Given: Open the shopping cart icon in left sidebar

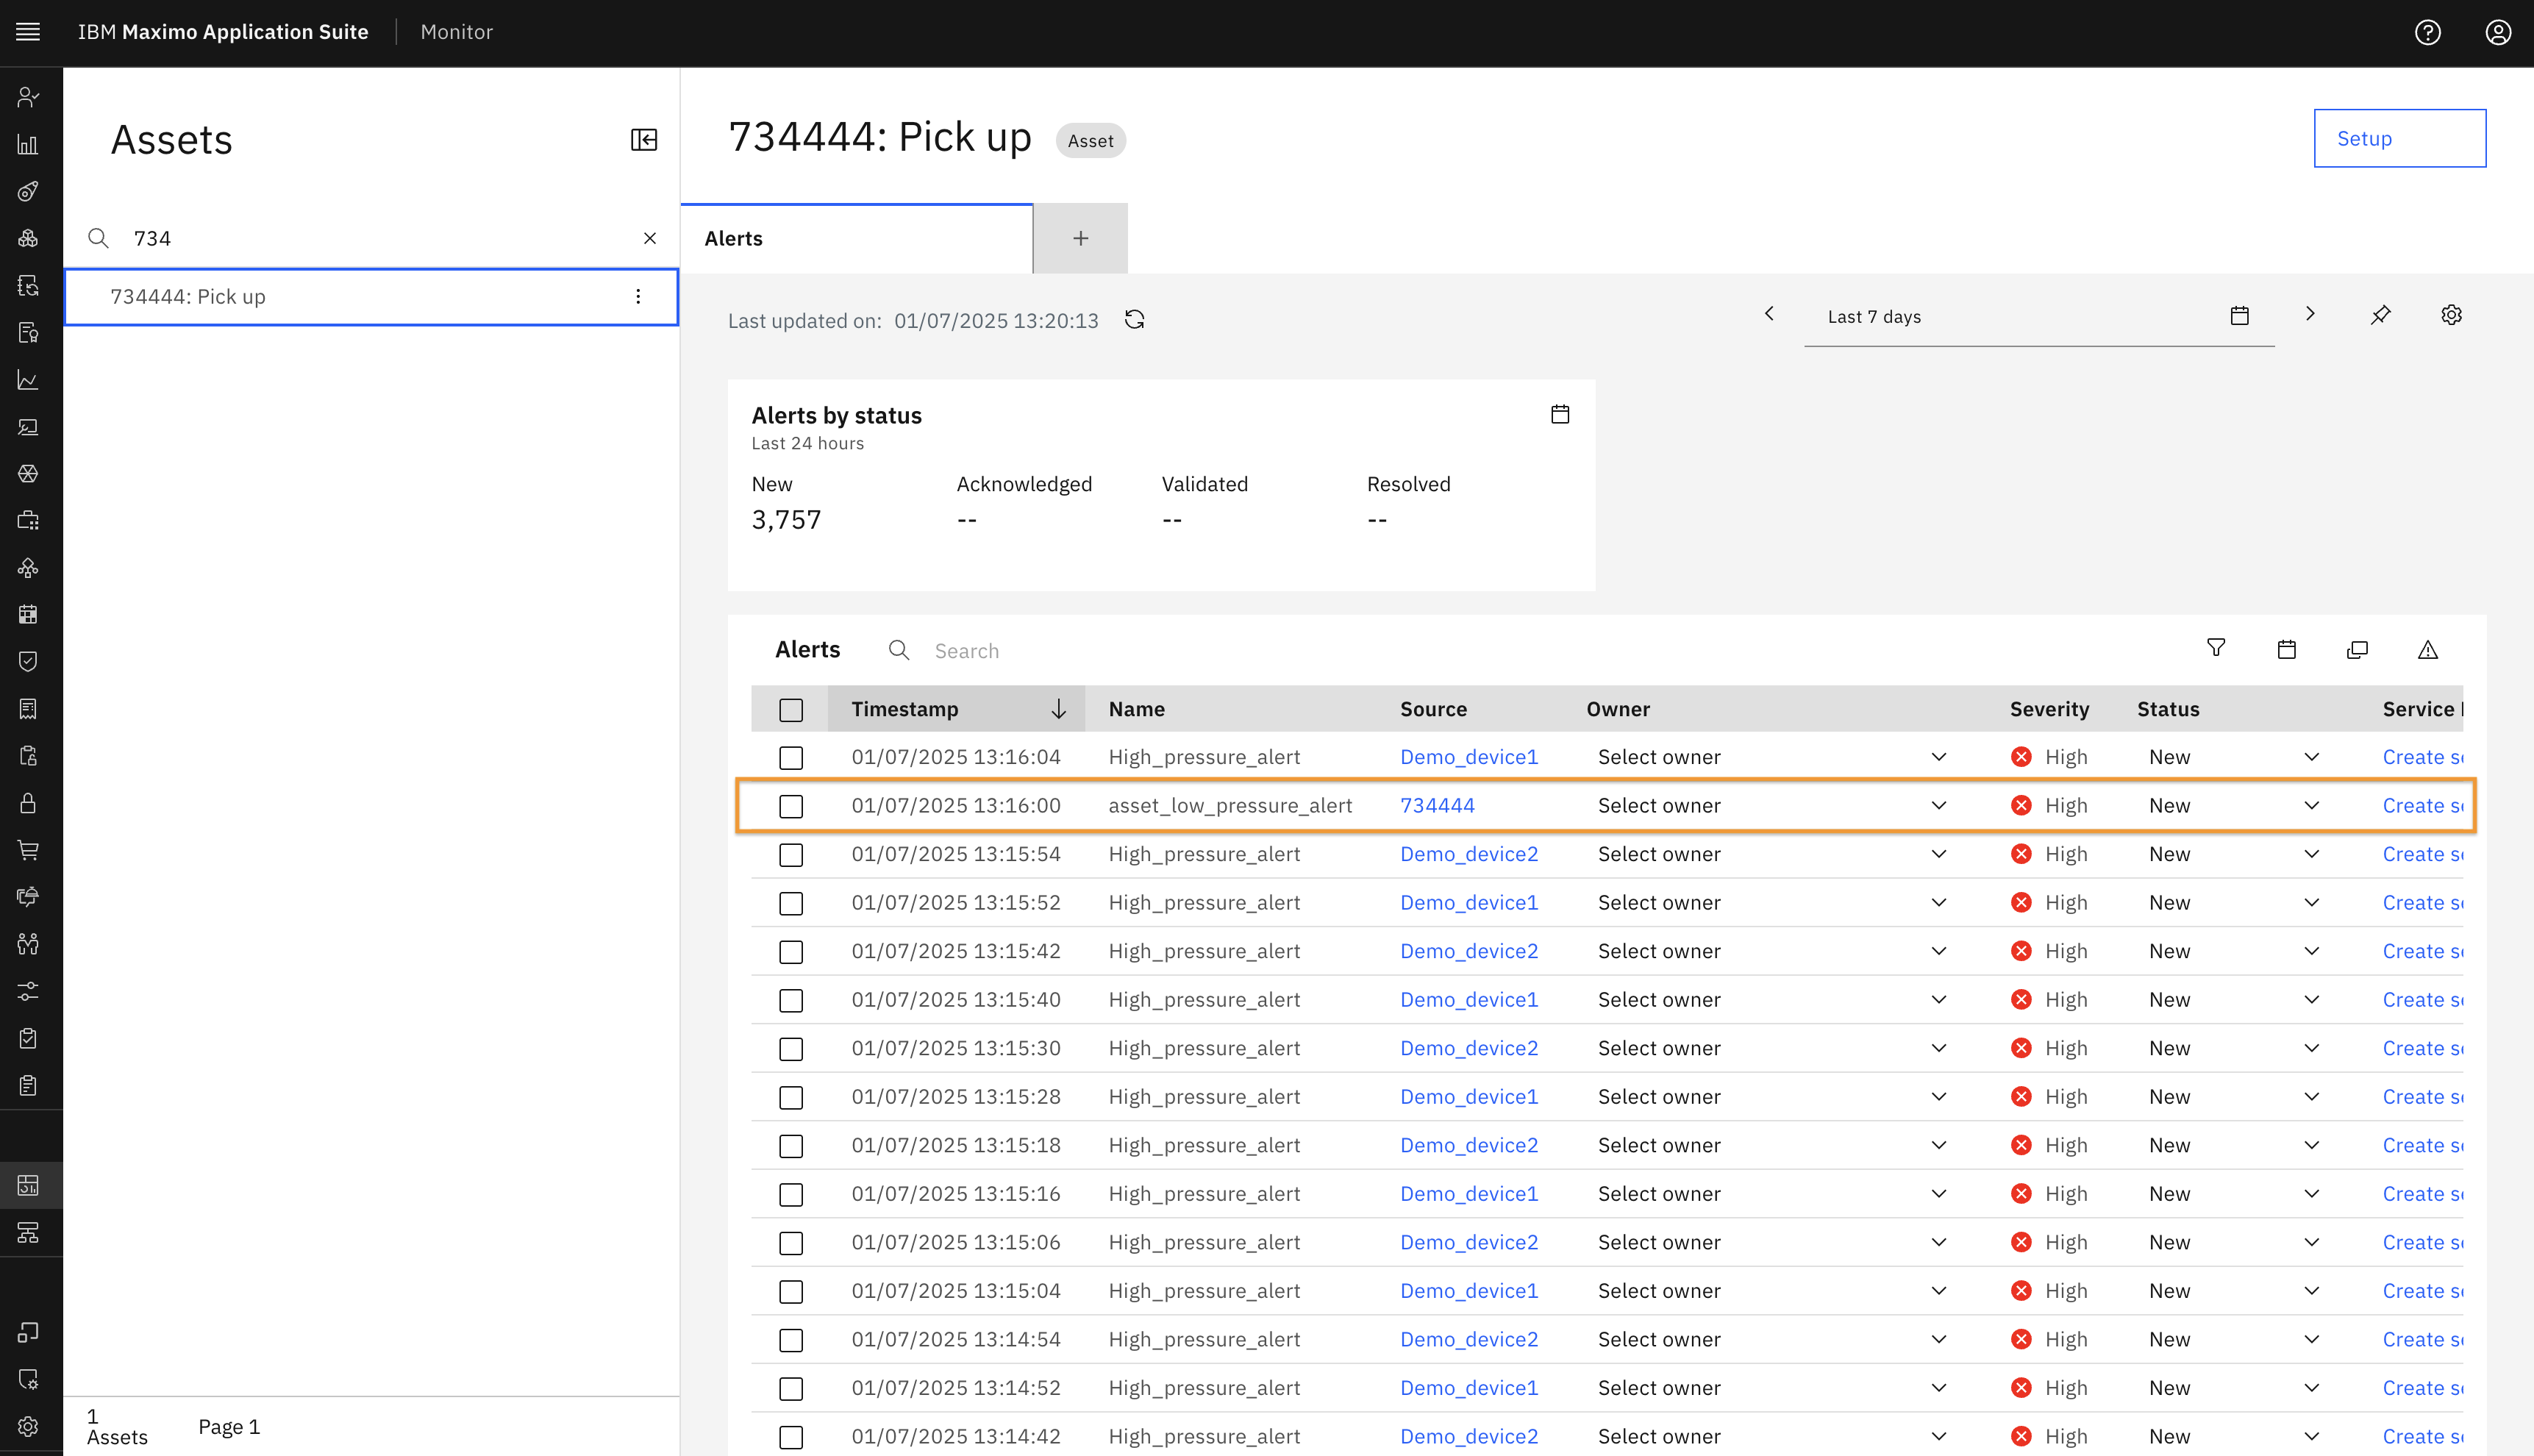Looking at the screenshot, I should pos(28,850).
